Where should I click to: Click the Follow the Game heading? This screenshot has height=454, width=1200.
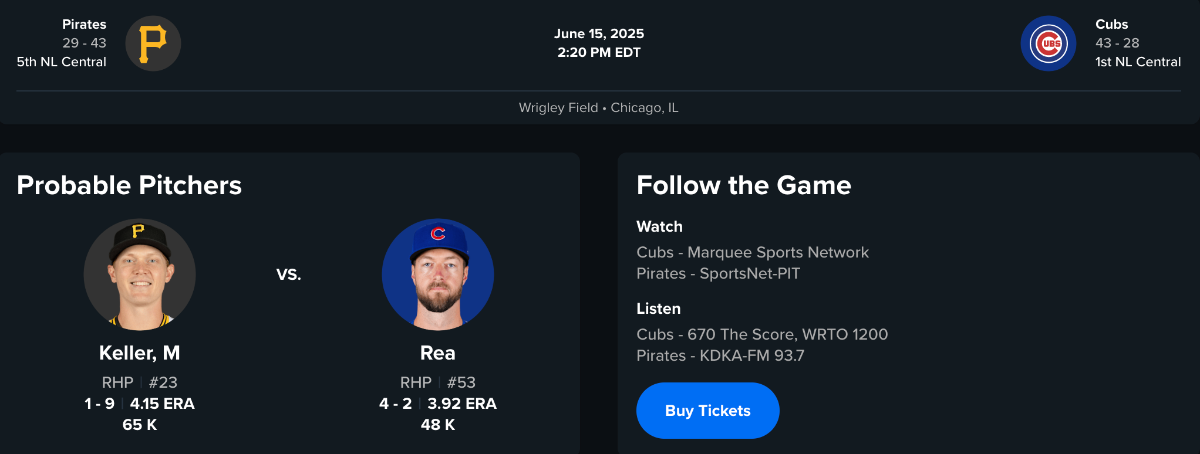(x=743, y=185)
